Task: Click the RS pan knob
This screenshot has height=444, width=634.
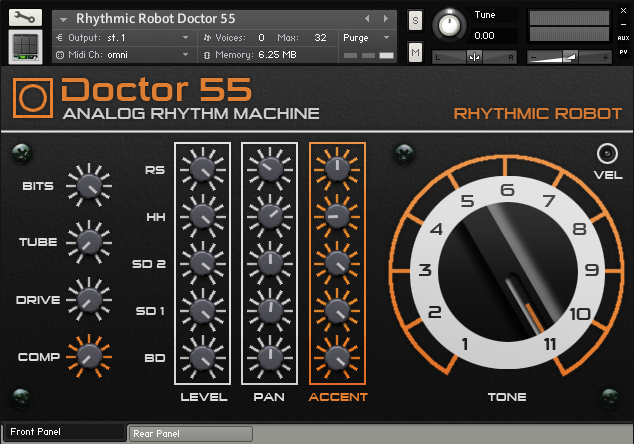Action: [270, 170]
